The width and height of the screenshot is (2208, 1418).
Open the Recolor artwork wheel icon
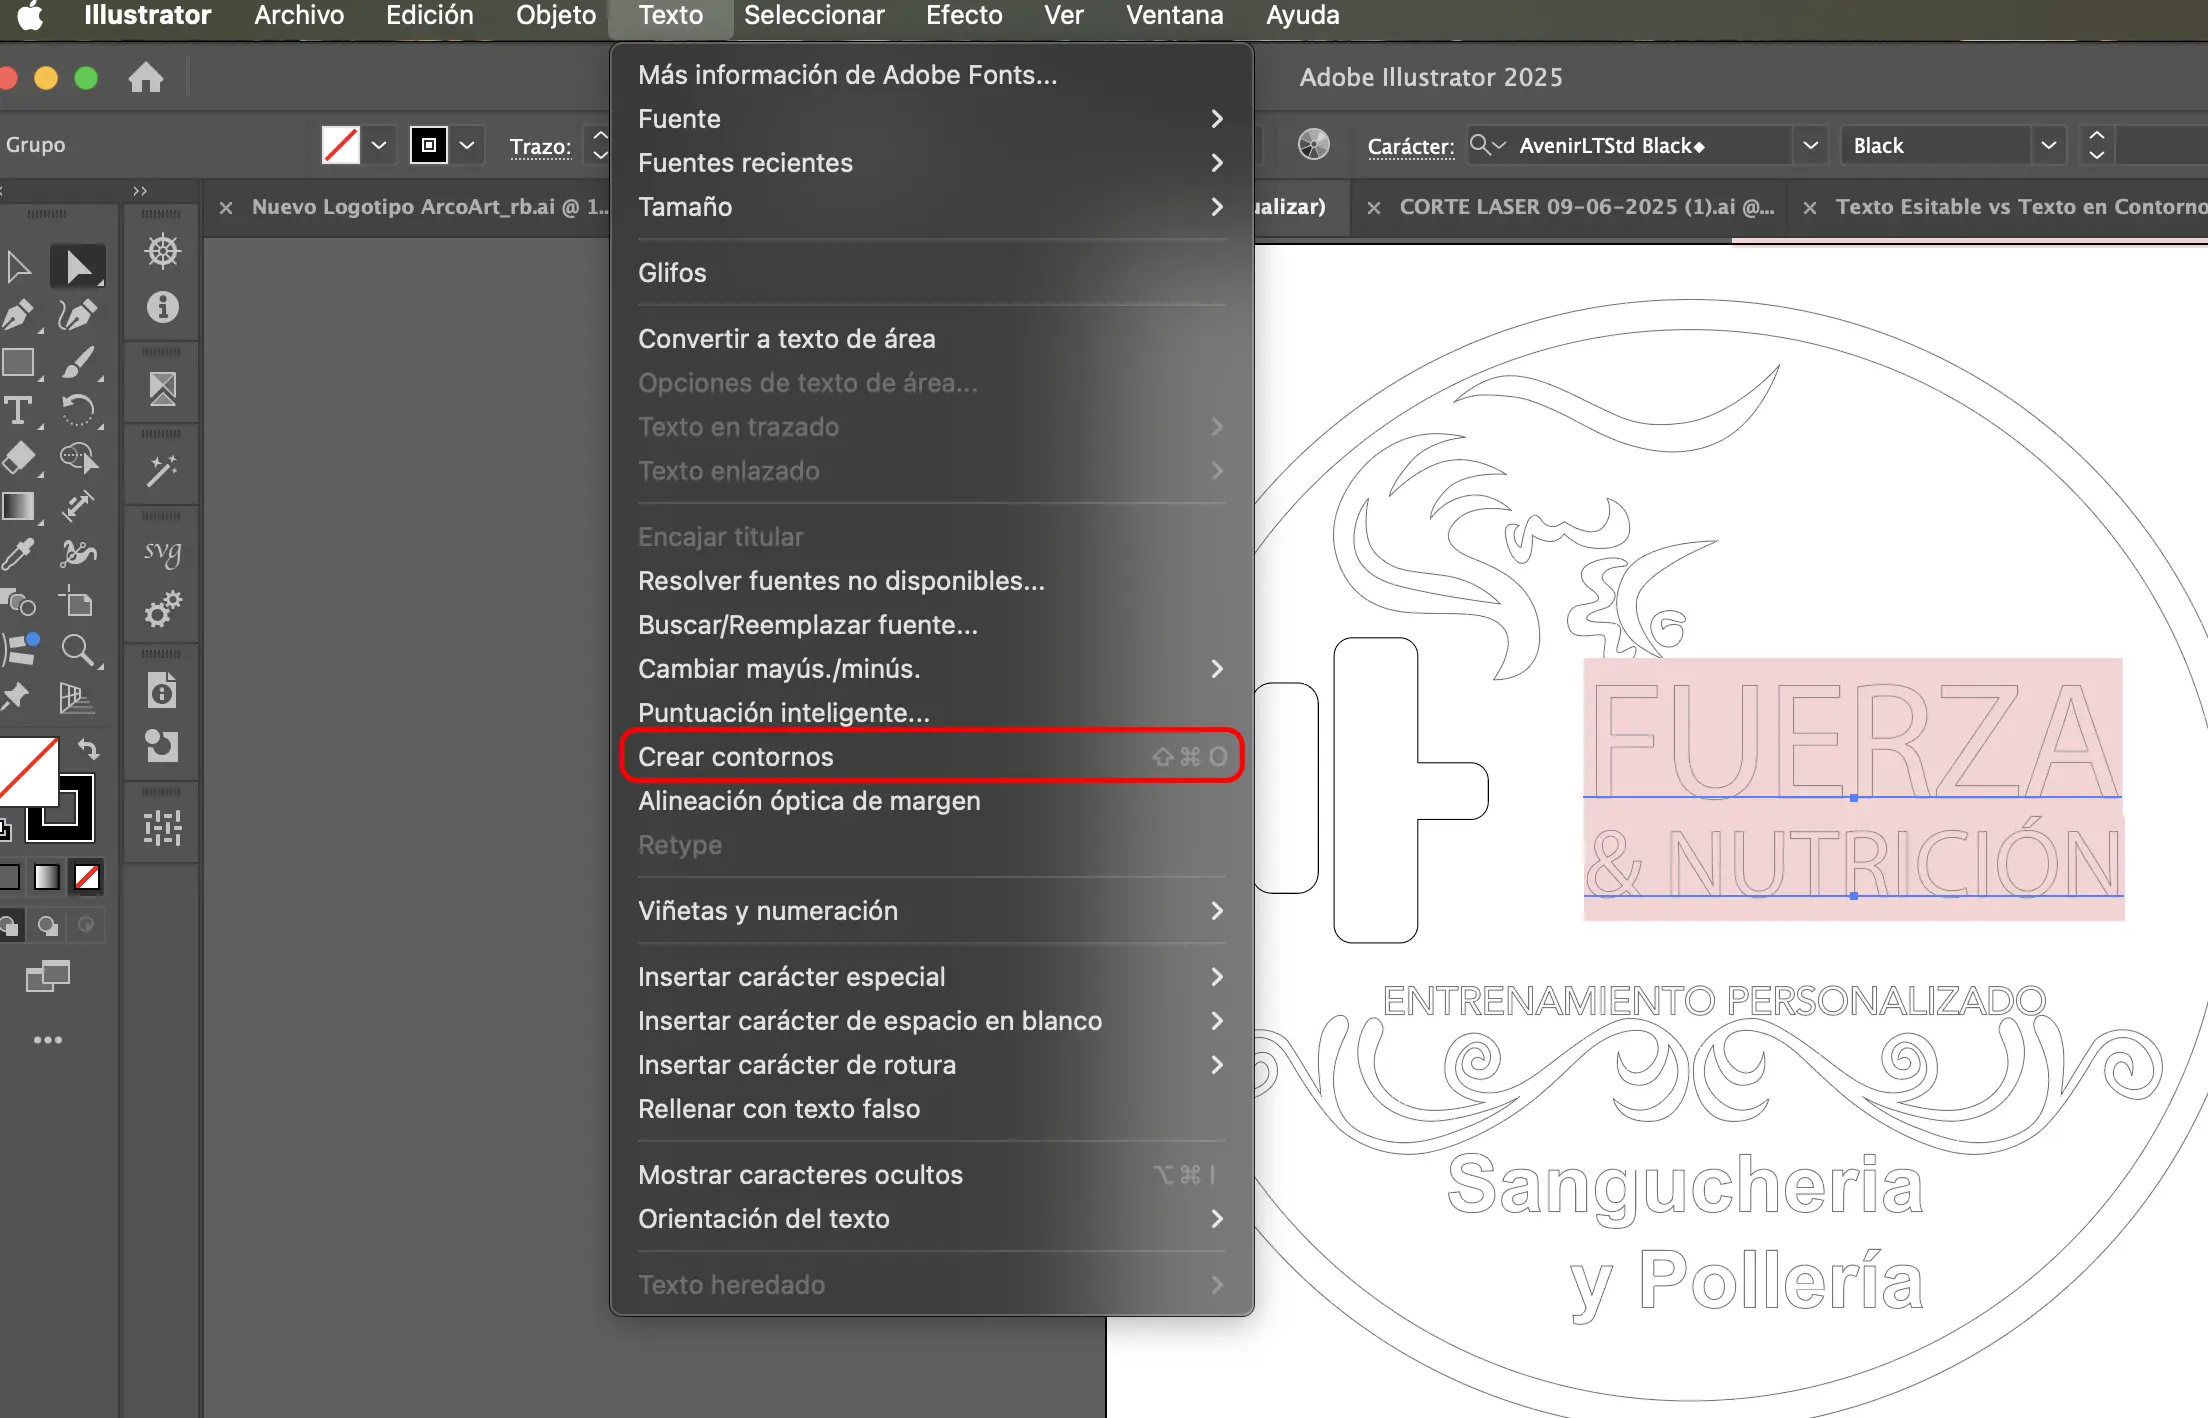tap(1314, 145)
